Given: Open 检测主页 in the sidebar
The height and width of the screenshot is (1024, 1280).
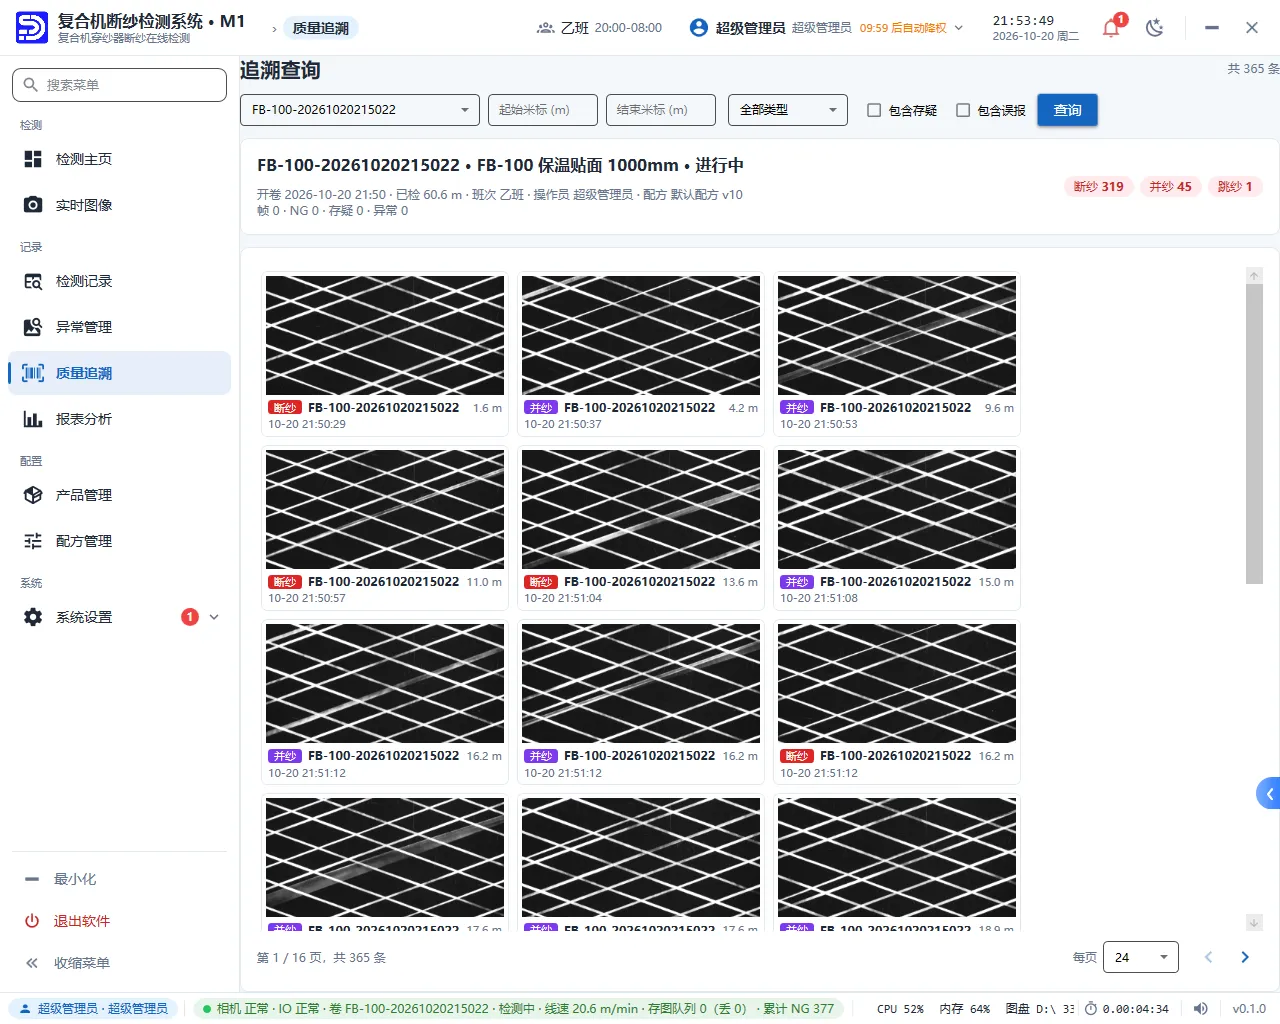Looking at the screenshot, I should pos(119,159).
